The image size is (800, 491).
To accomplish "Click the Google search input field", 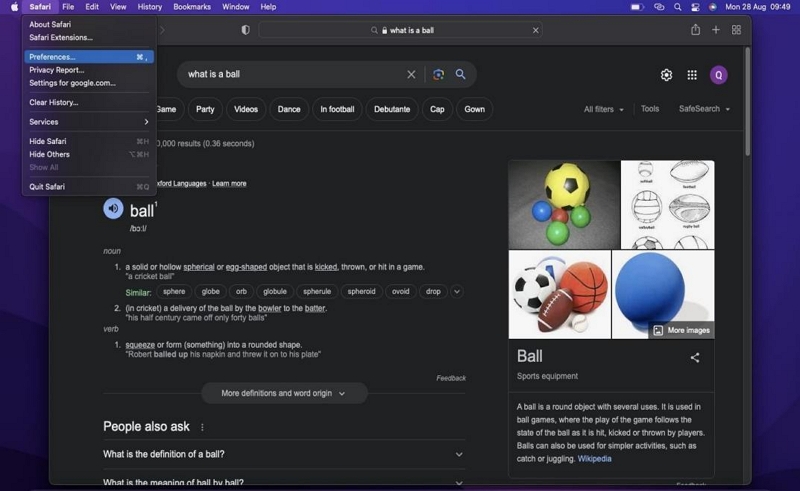I will pyautogui.click(x=293, y=75).
